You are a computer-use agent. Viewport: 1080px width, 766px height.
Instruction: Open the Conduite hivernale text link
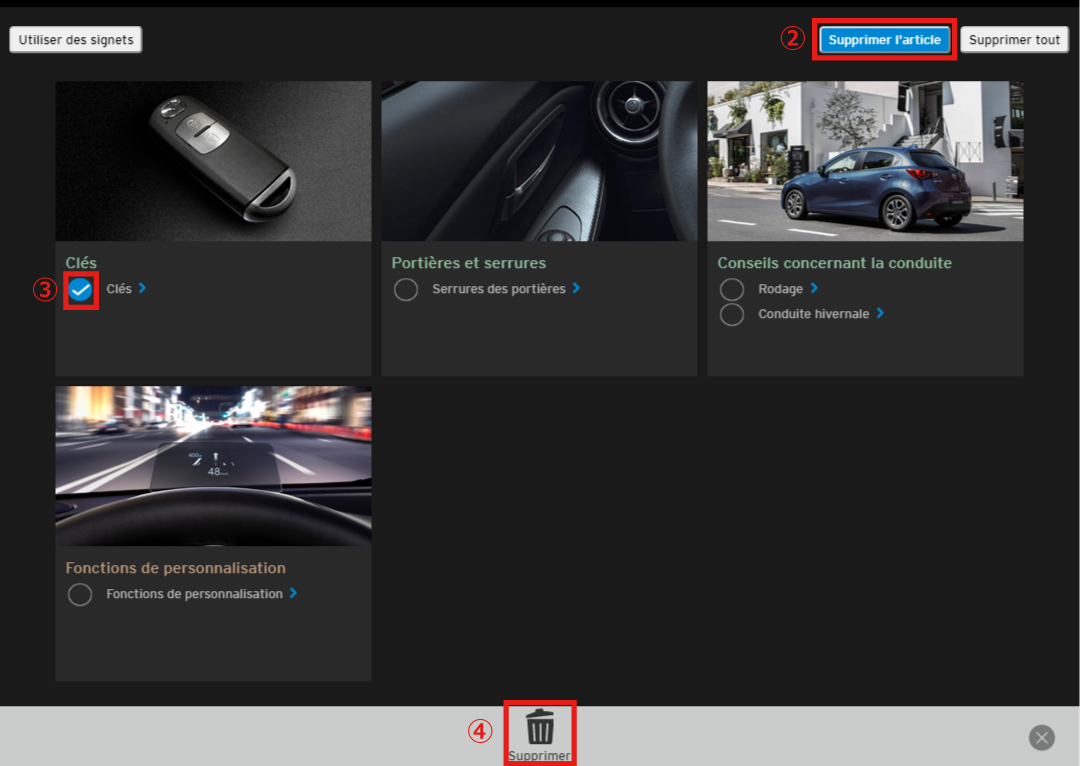tap(813, 314)
